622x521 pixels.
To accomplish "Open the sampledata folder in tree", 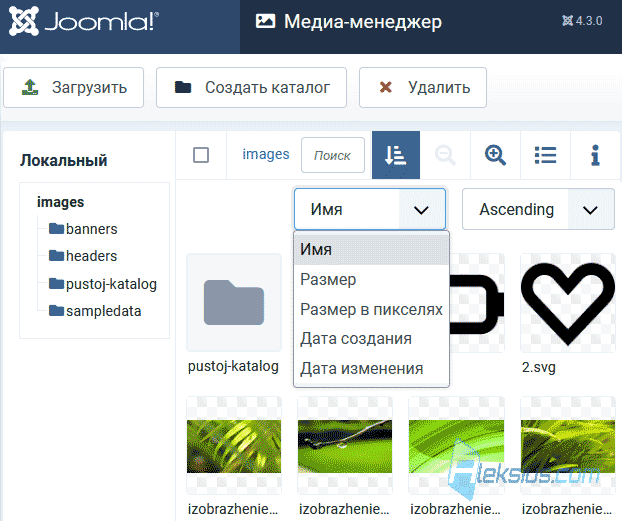I will (95, 311).
